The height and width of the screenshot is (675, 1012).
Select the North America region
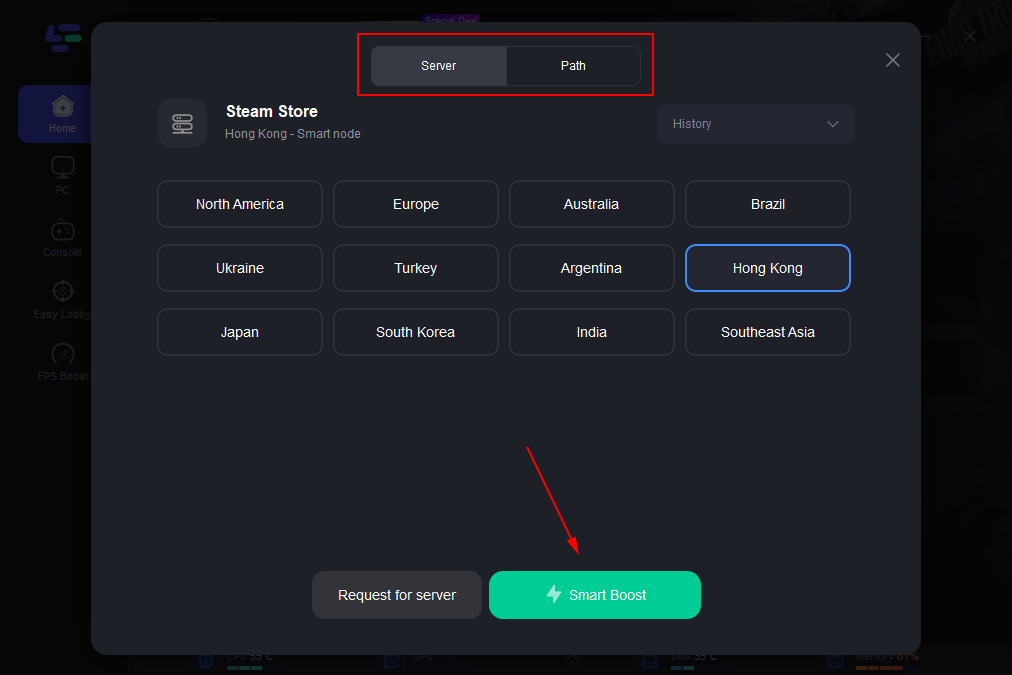[x=239, y=204]
